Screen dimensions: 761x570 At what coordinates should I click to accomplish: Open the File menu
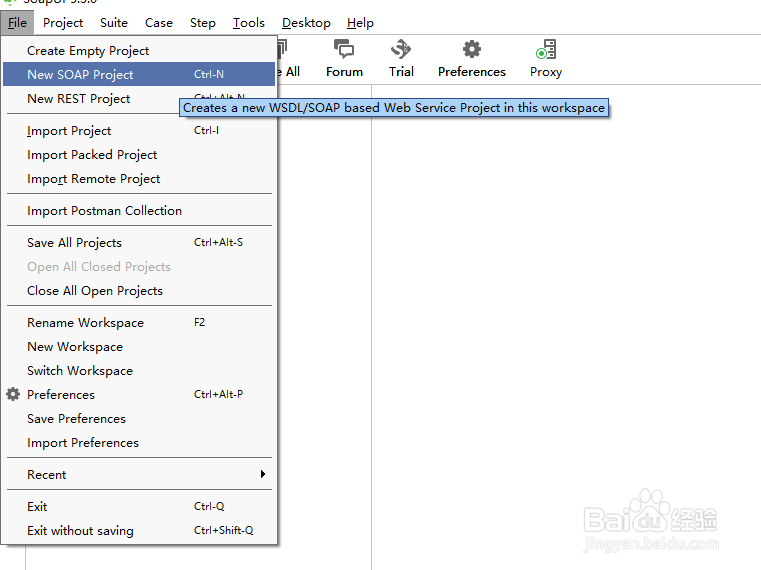[17, 23]
